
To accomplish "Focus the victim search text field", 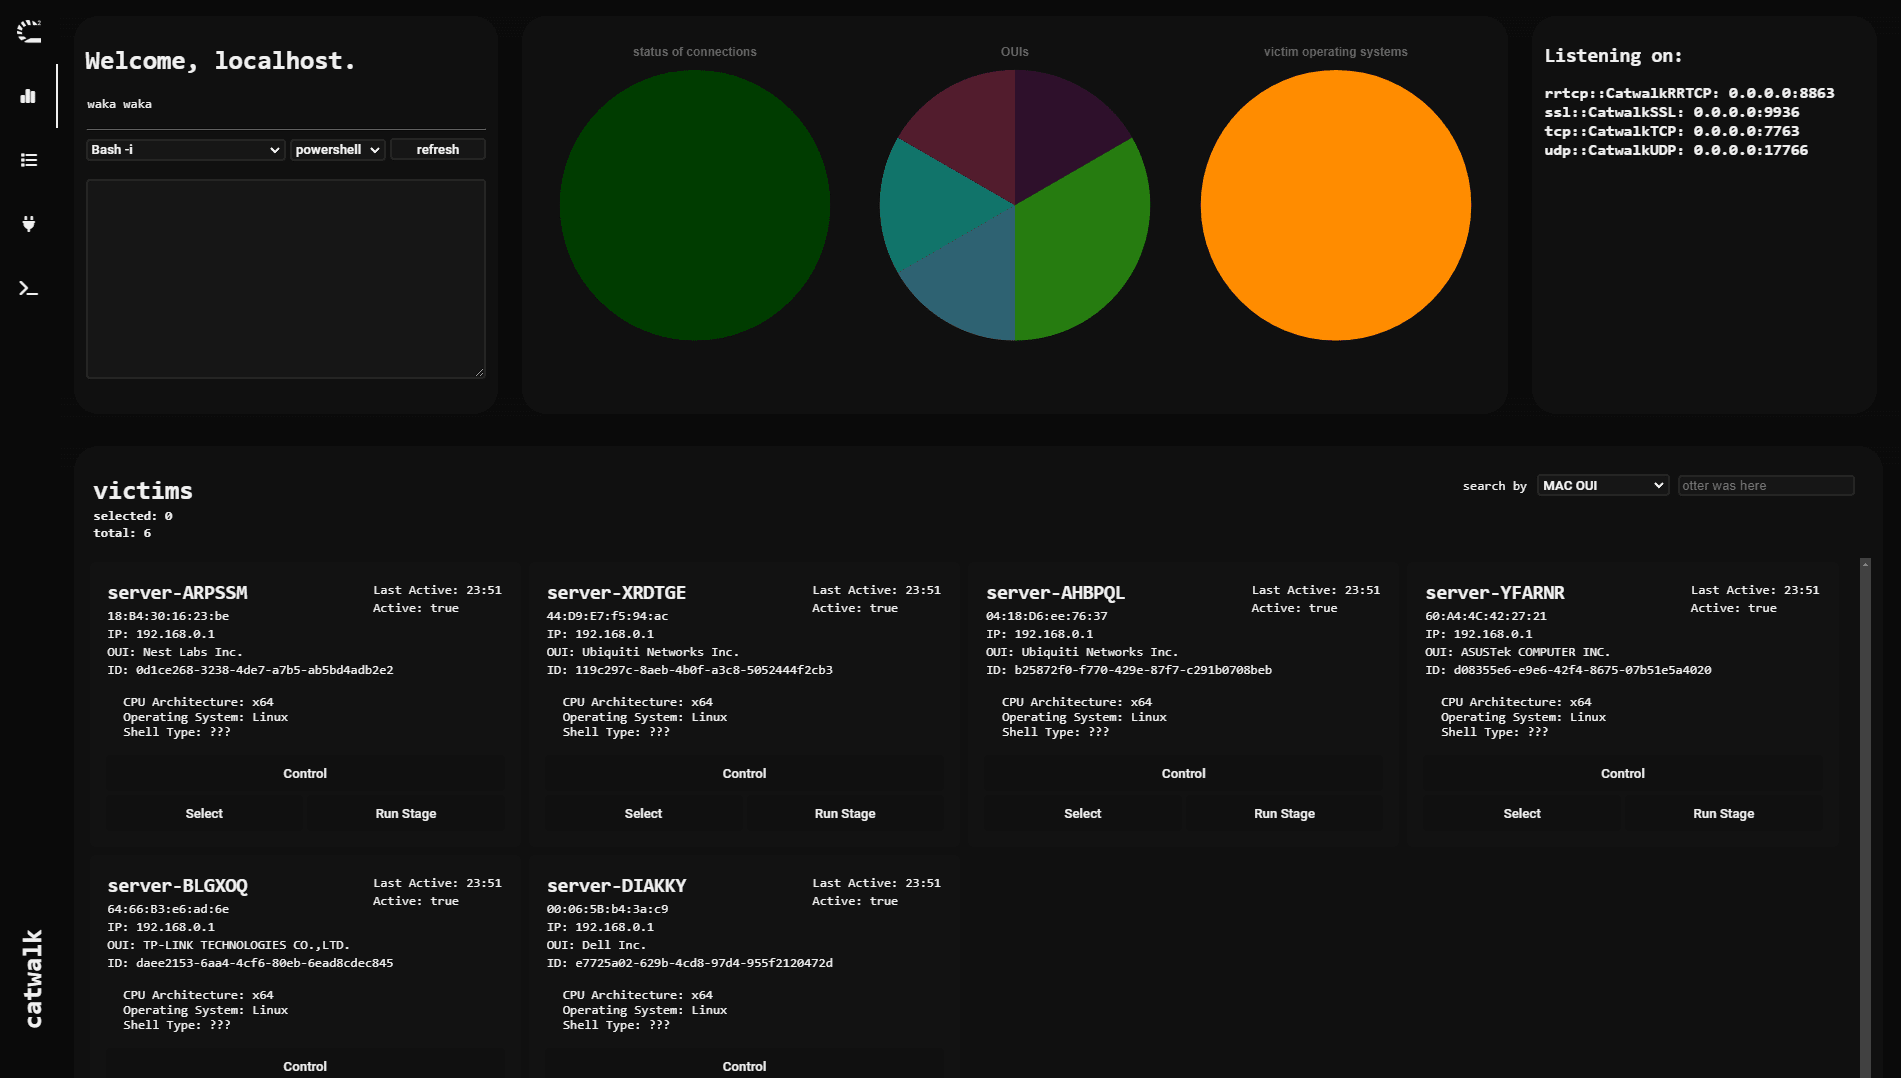I will pyautogui.click(x=1765, y=486).
